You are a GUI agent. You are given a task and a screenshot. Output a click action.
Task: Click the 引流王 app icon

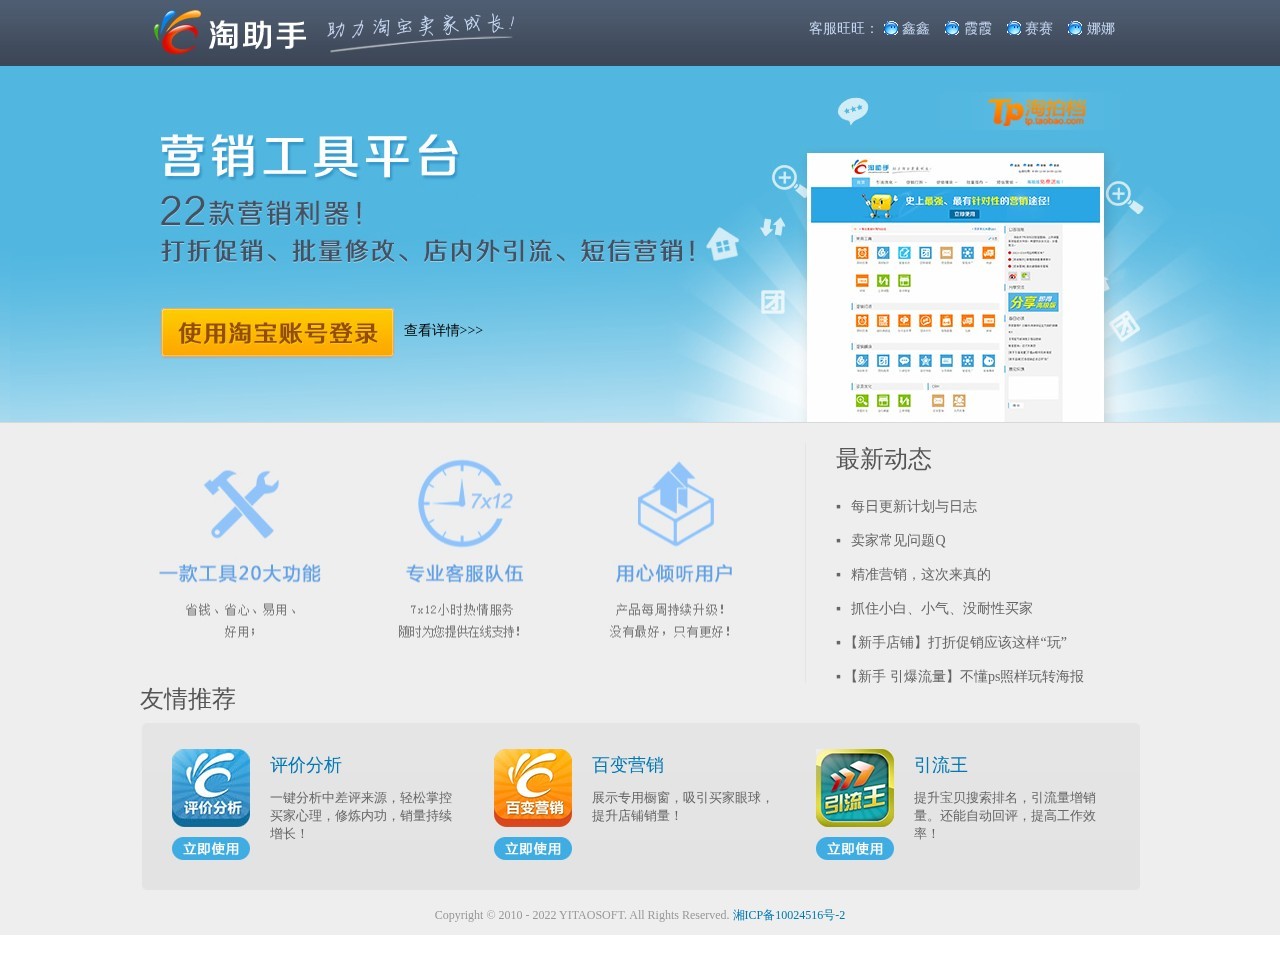tap(855, 788)
